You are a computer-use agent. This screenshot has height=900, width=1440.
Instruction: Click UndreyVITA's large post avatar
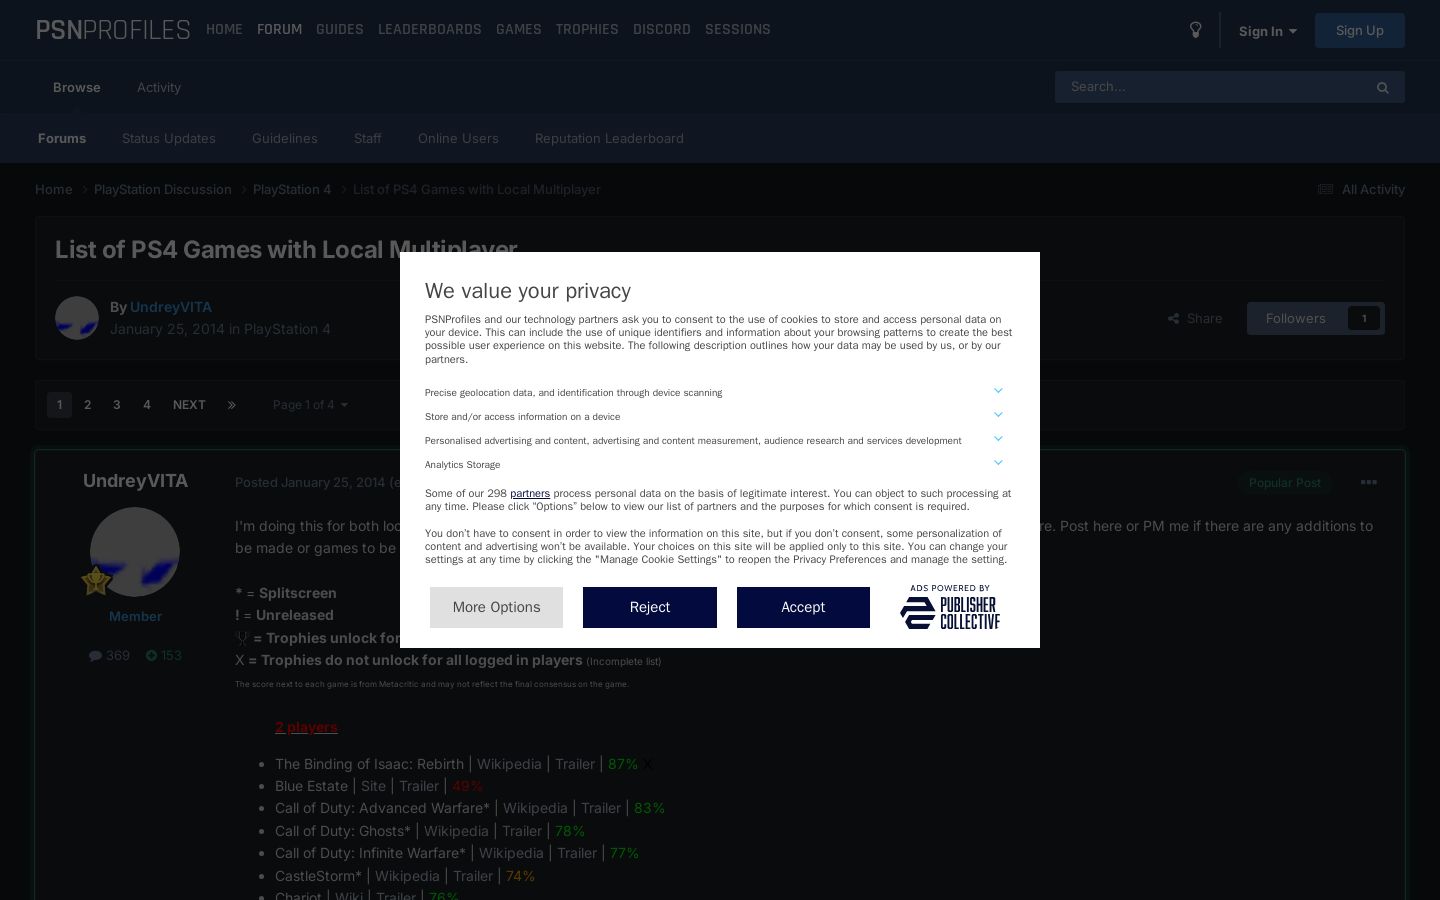135,552
